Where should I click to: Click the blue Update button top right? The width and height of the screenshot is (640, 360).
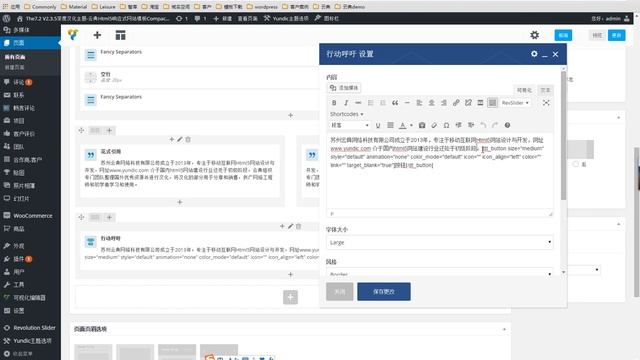coord(616,35)
